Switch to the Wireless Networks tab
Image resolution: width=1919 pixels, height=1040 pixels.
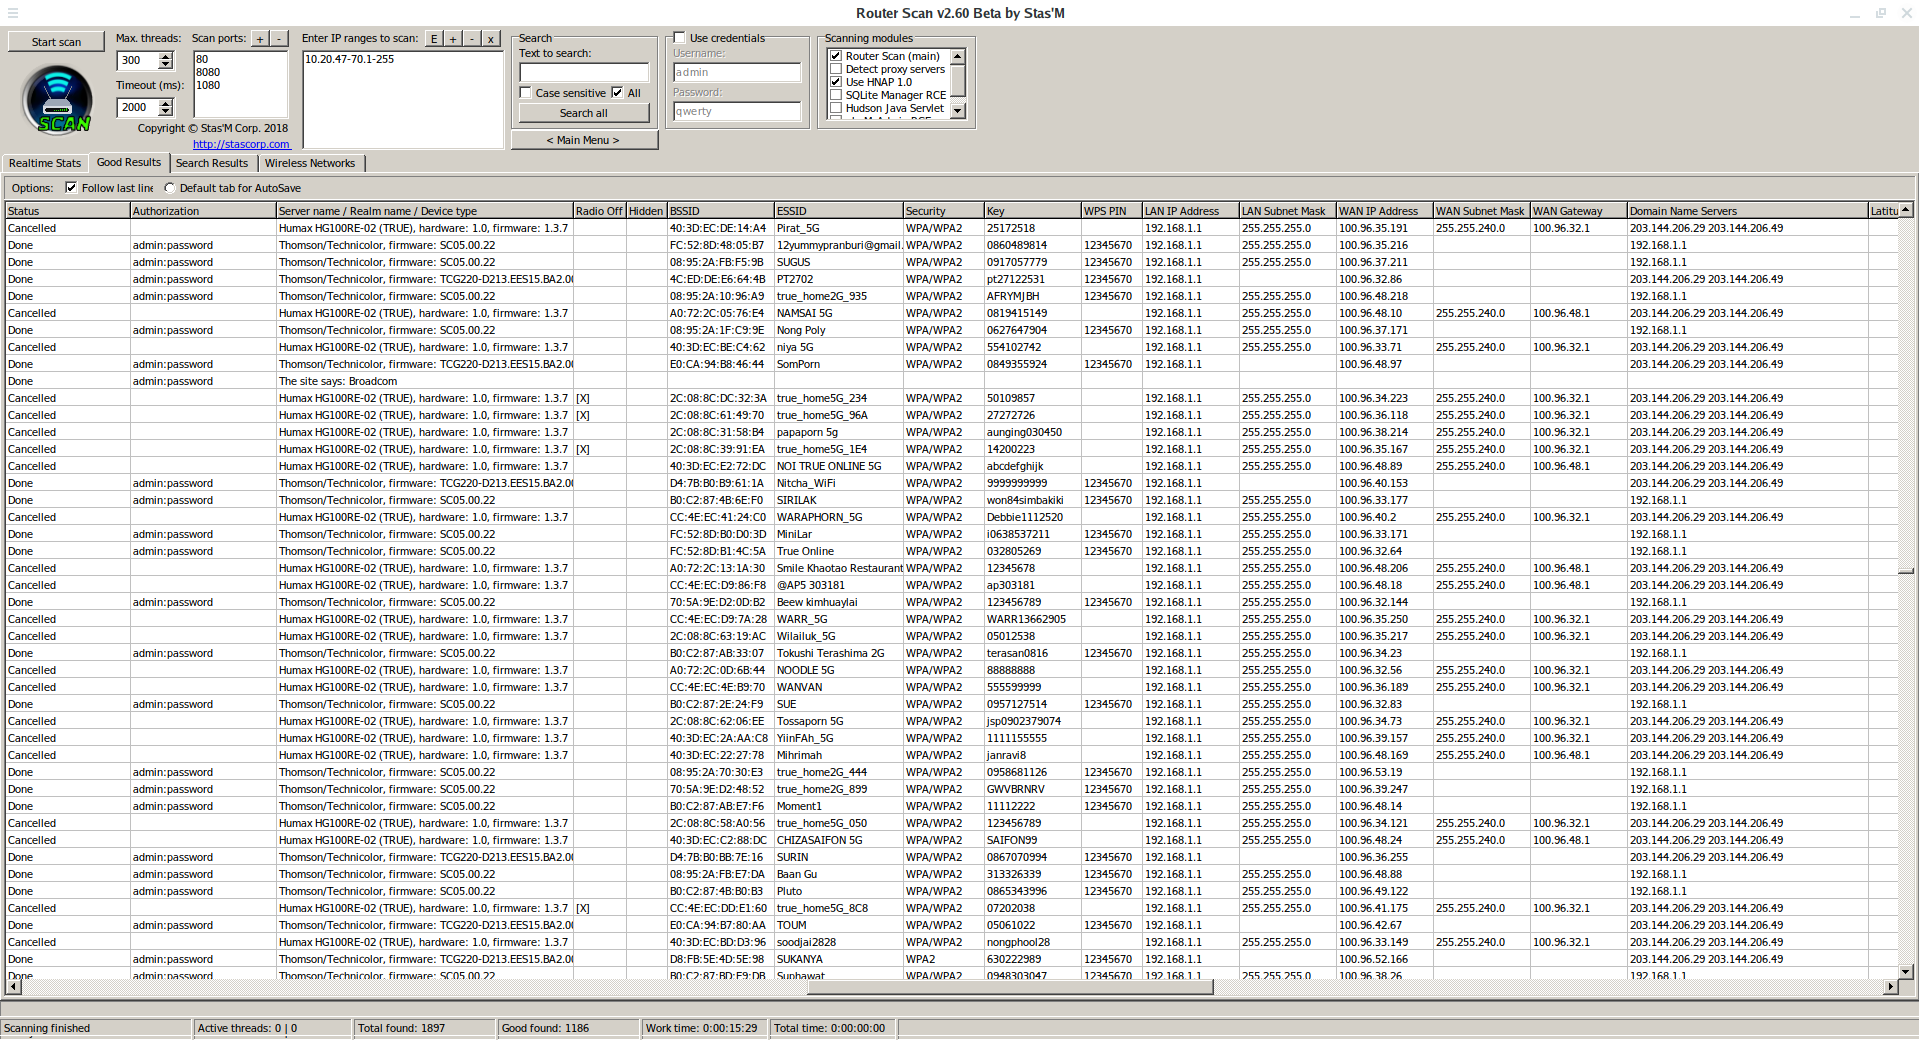tap(310, 163)
